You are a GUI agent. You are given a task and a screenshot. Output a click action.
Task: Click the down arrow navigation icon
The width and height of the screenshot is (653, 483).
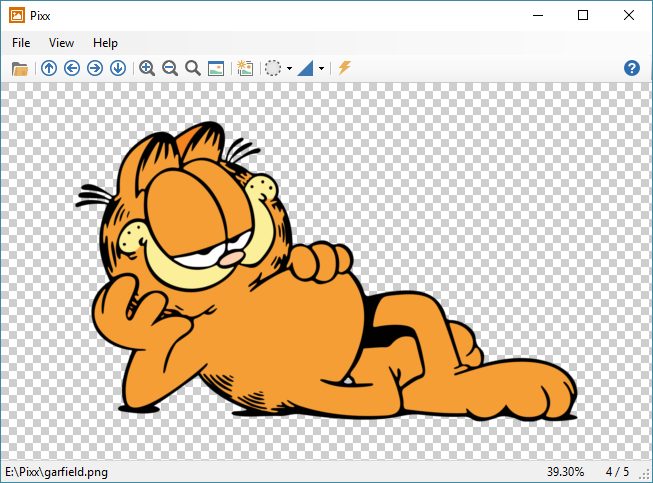tap(118, 68)
